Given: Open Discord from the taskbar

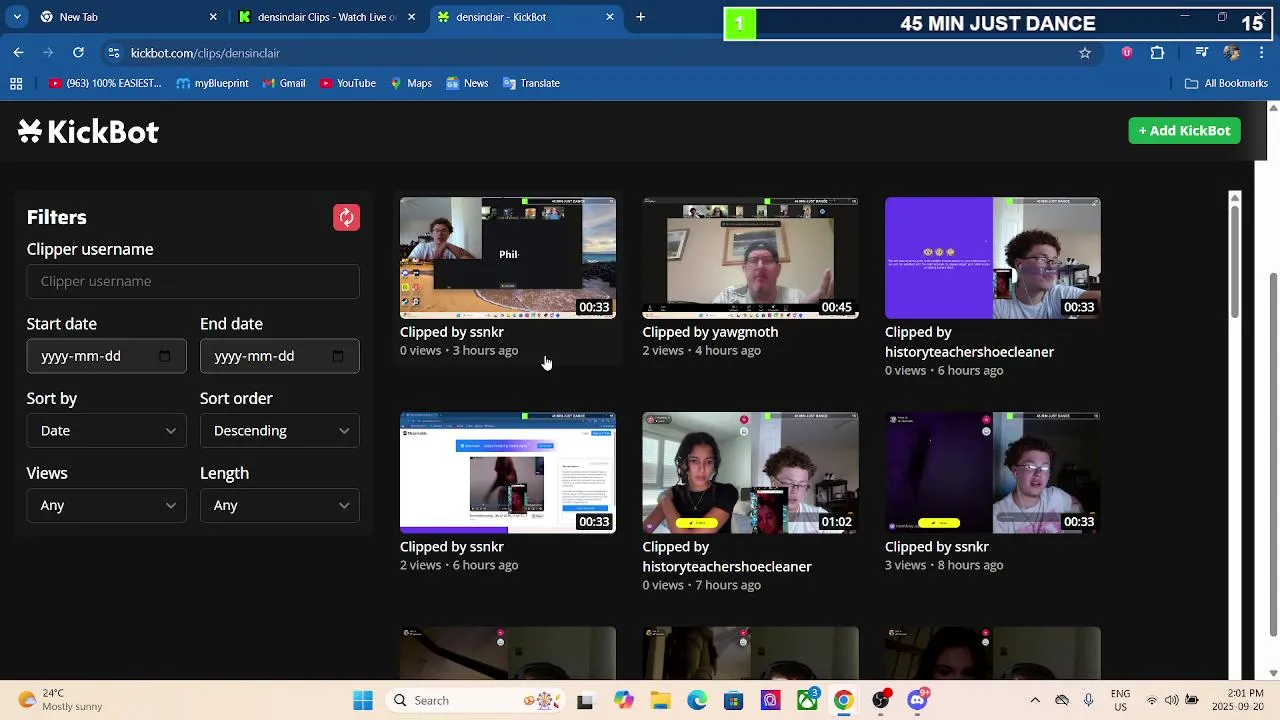Looking at the screenshot, I should click(x=917, y=700).
